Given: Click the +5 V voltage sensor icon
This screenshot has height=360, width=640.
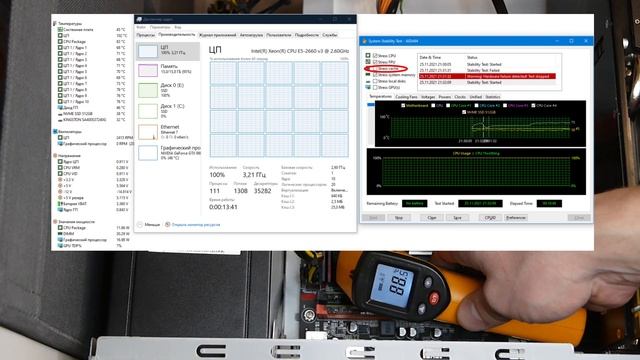Looking at the screenshot, I should 60,186.
